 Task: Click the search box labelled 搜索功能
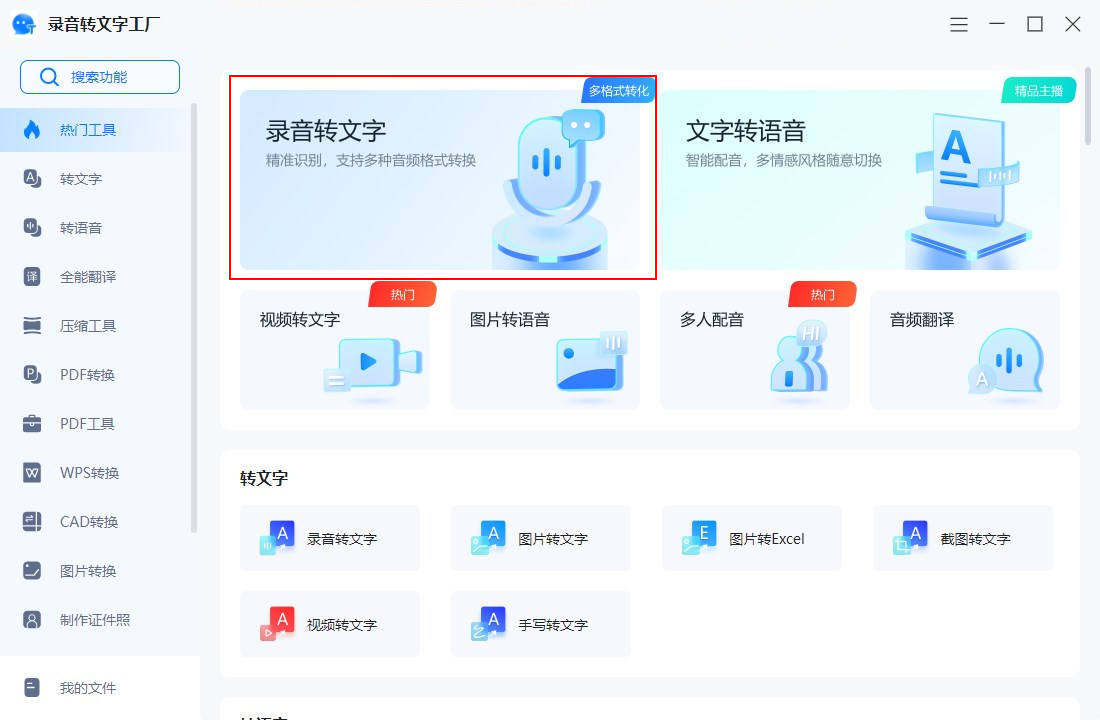[100, 76]
